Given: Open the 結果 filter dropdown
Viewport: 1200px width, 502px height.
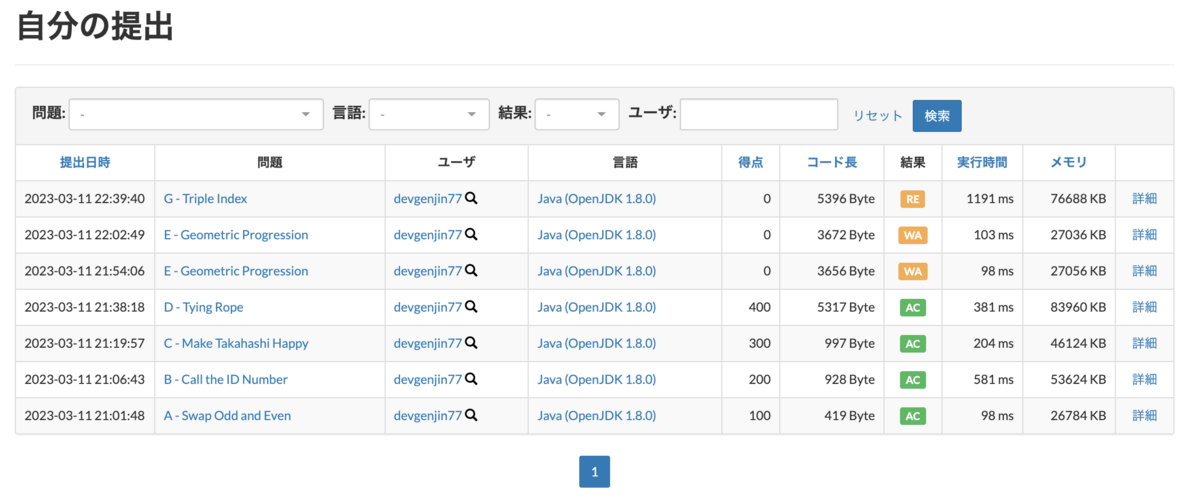Looking at the screenshot, I should (x=577, y=115).
